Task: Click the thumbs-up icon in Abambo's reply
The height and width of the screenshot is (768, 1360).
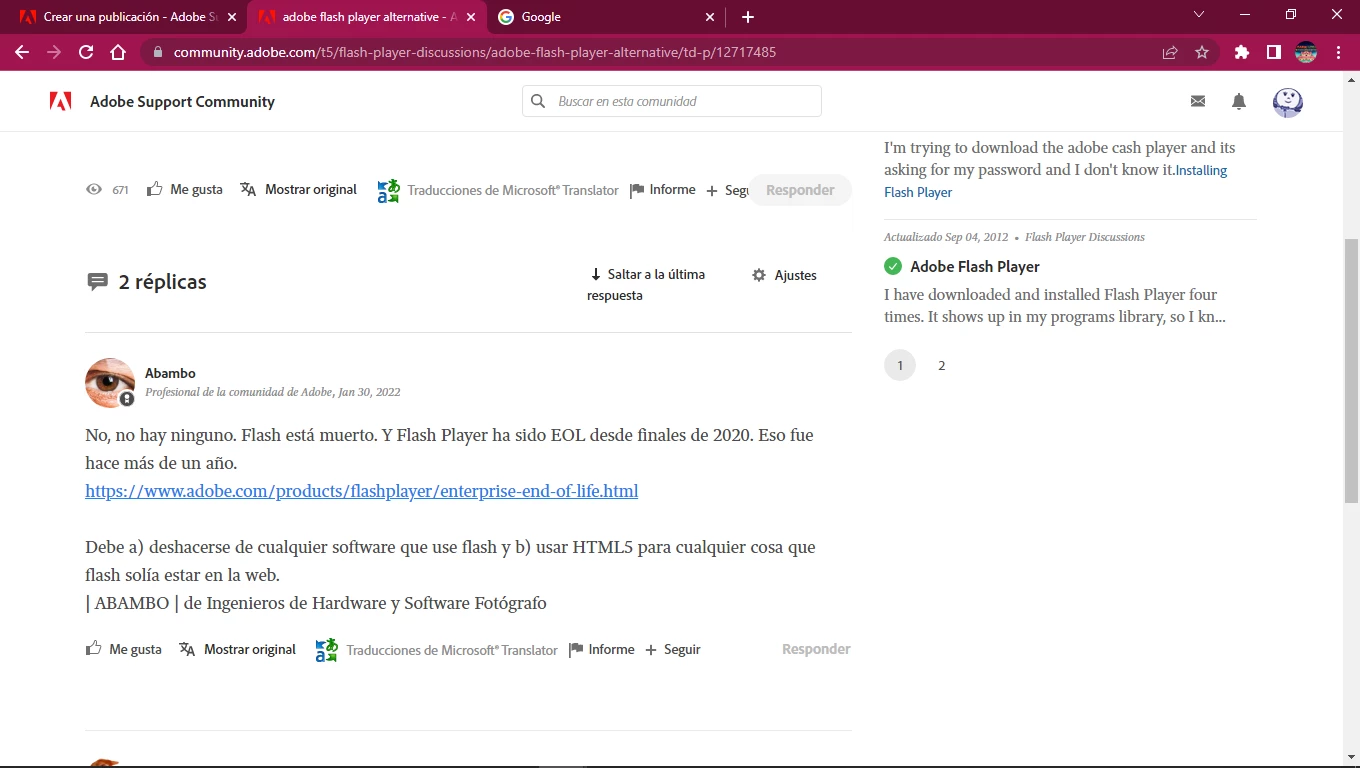Action: coord(94,648)
